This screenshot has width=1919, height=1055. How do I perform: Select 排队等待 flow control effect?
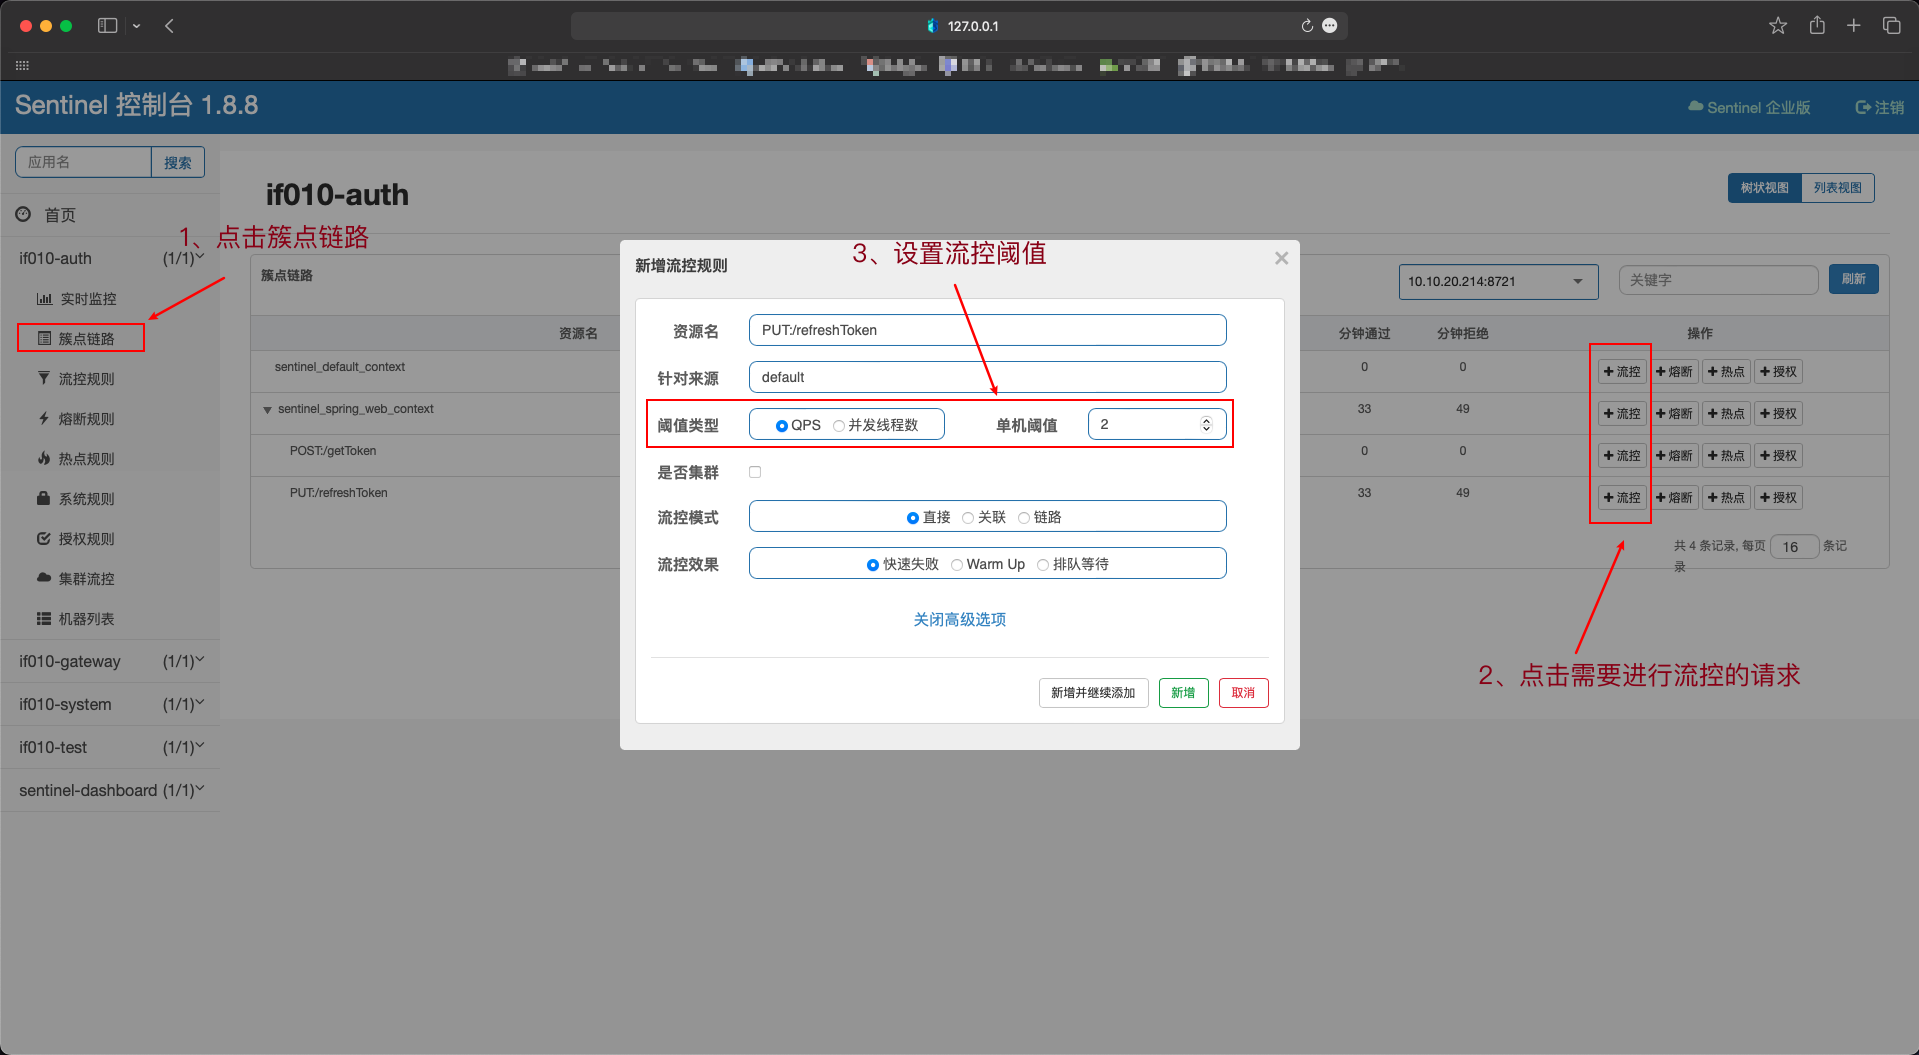(1043, 565)
